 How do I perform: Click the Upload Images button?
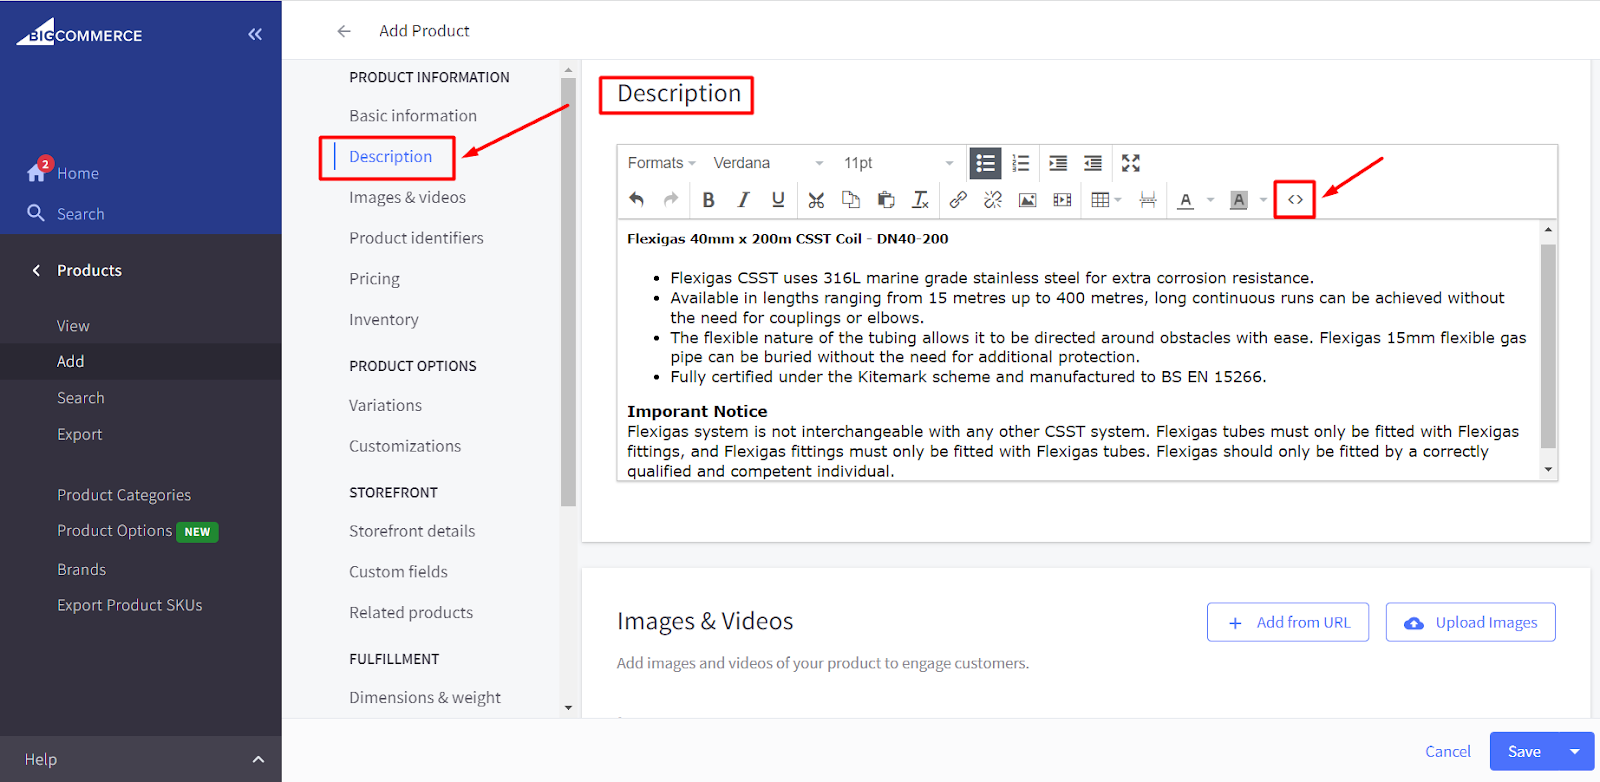click(1471, 622)
